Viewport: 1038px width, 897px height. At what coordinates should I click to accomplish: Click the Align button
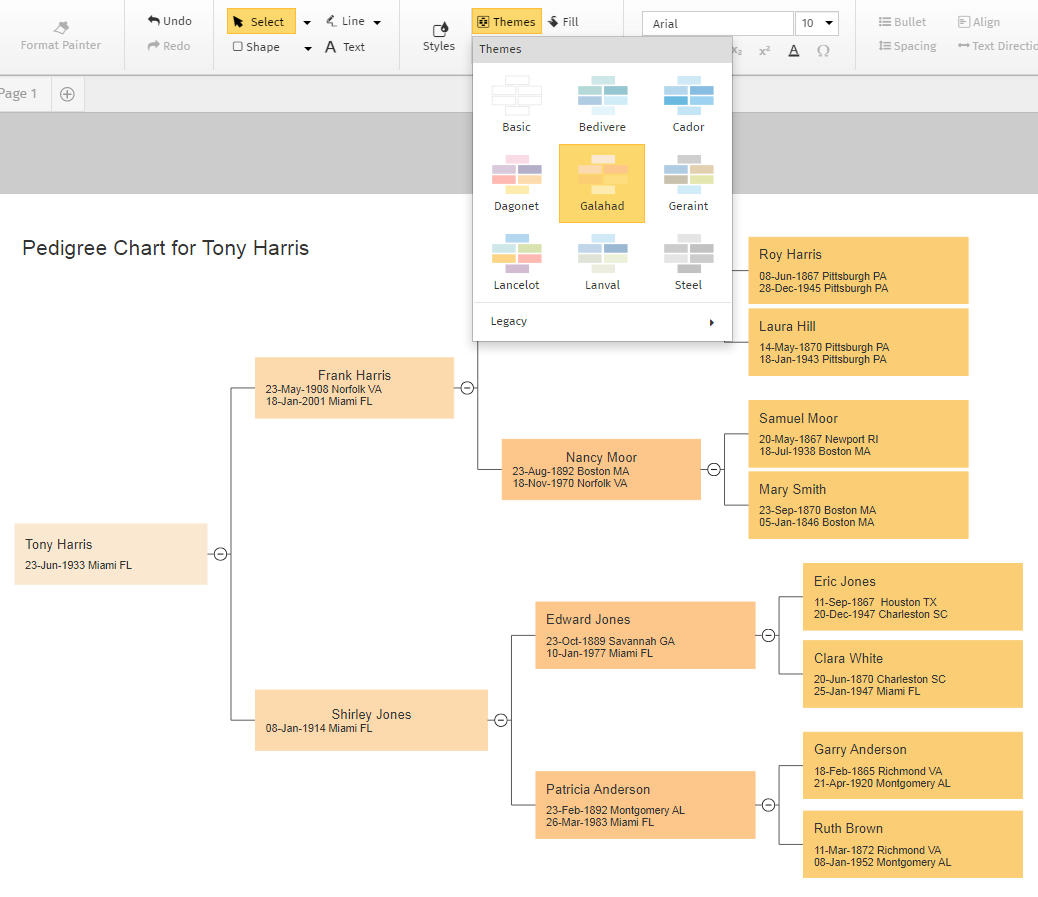[x=978, y=21]
